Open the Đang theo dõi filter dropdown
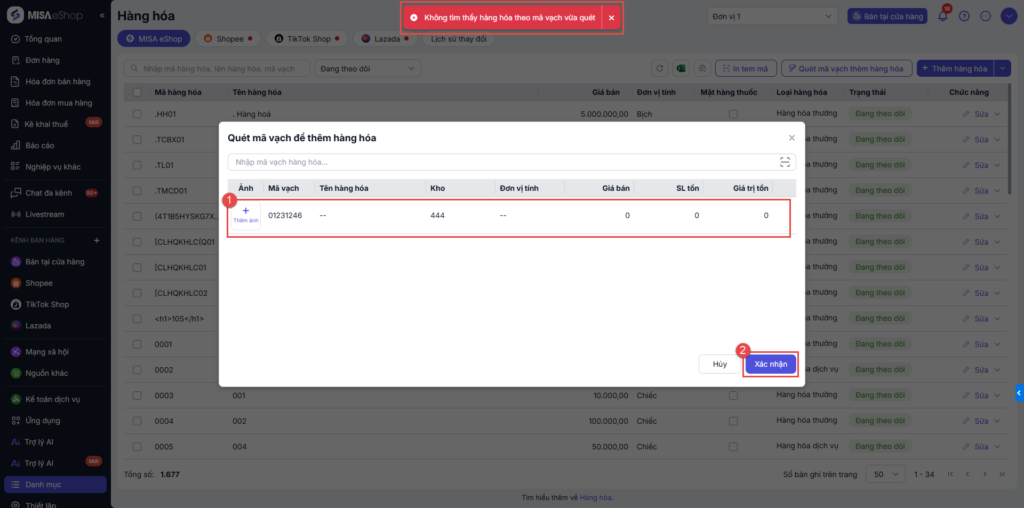 point(368,69)
